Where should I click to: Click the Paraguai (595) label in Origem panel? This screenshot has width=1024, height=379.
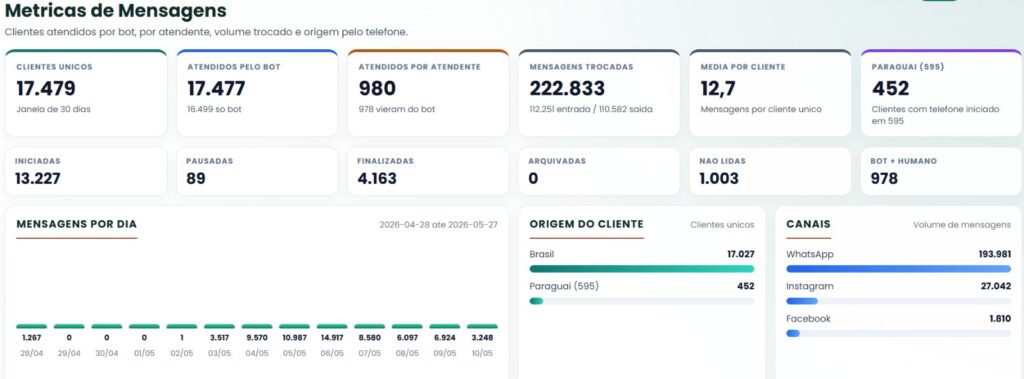tap(564, 286)
